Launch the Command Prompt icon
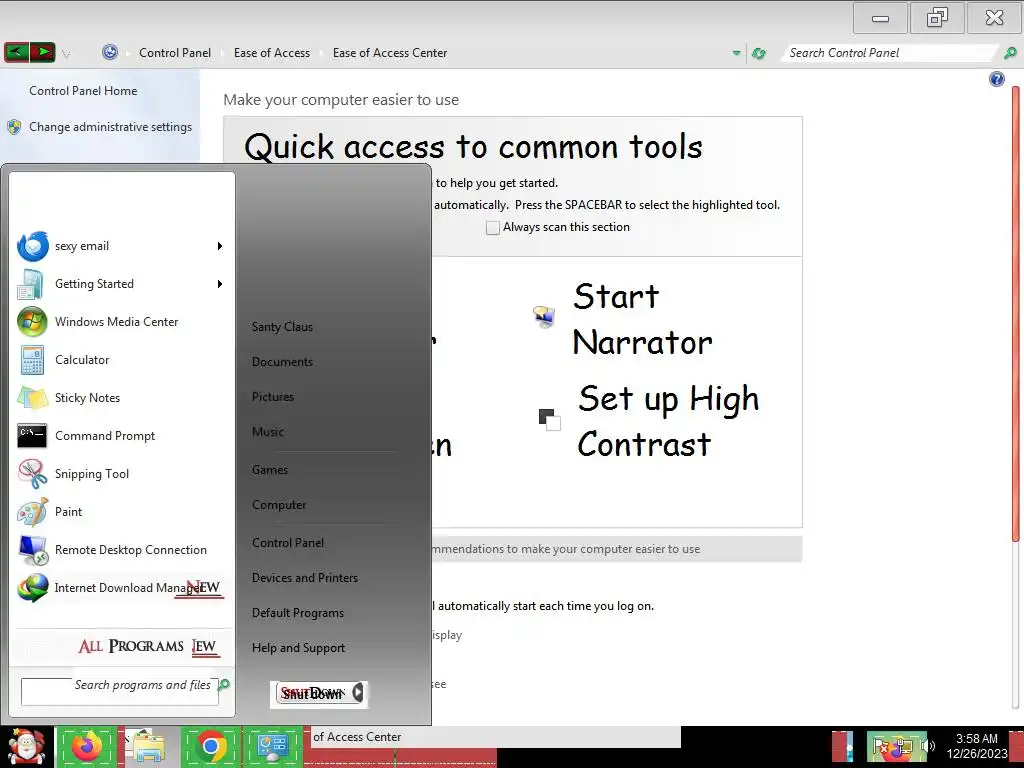This screenshot has height=768, width=1024. tap(31, 436)
